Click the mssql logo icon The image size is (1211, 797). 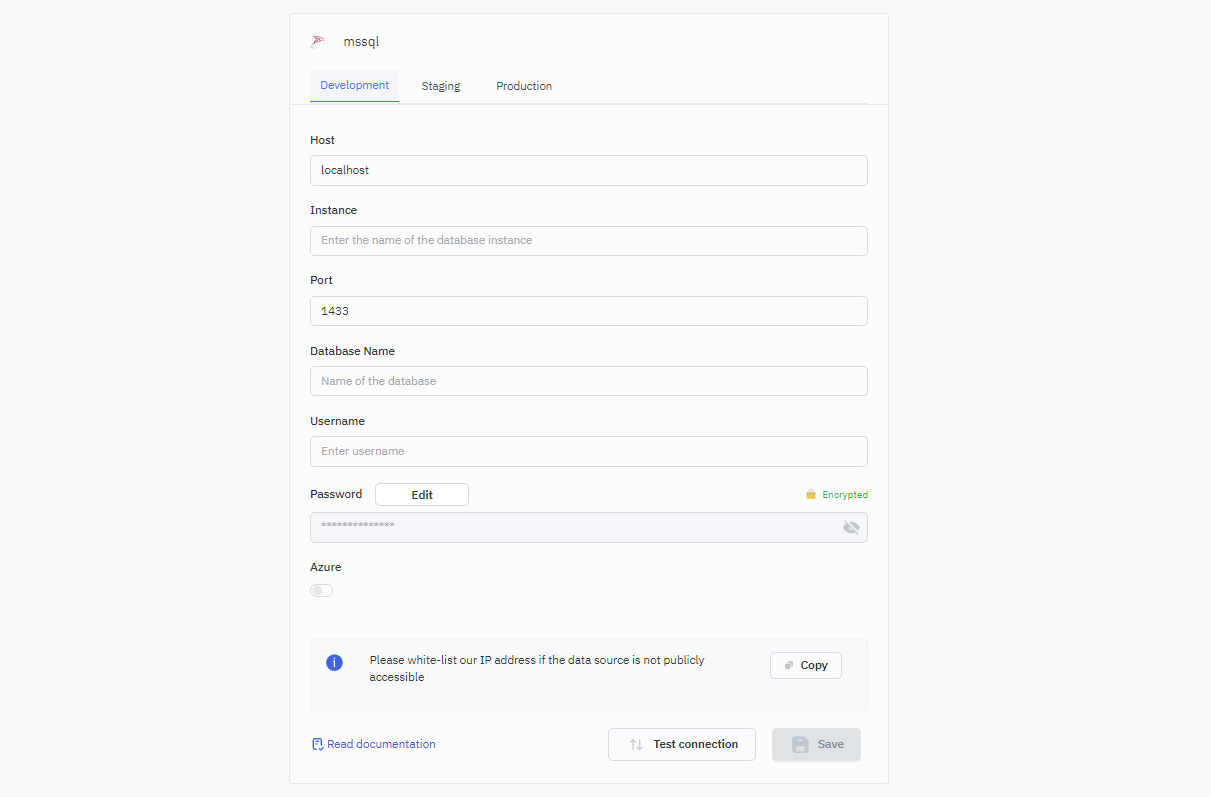[x=317, y=42]
